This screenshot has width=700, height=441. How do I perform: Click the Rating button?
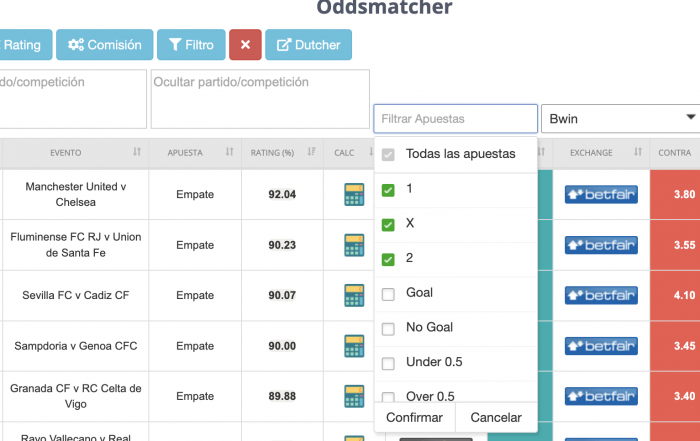25,45
